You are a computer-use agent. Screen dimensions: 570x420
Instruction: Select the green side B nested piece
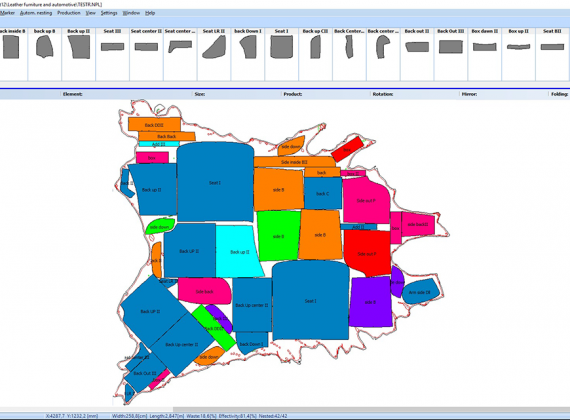(278, 236)
